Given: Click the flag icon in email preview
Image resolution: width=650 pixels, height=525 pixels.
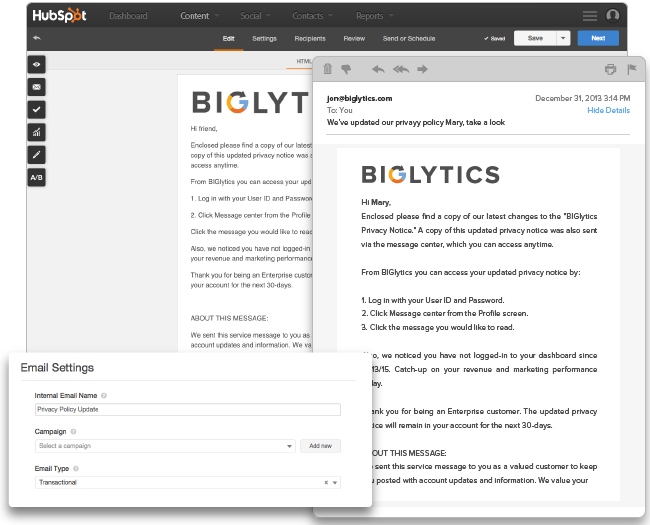Looking at the screenshot, I should 632,69.
